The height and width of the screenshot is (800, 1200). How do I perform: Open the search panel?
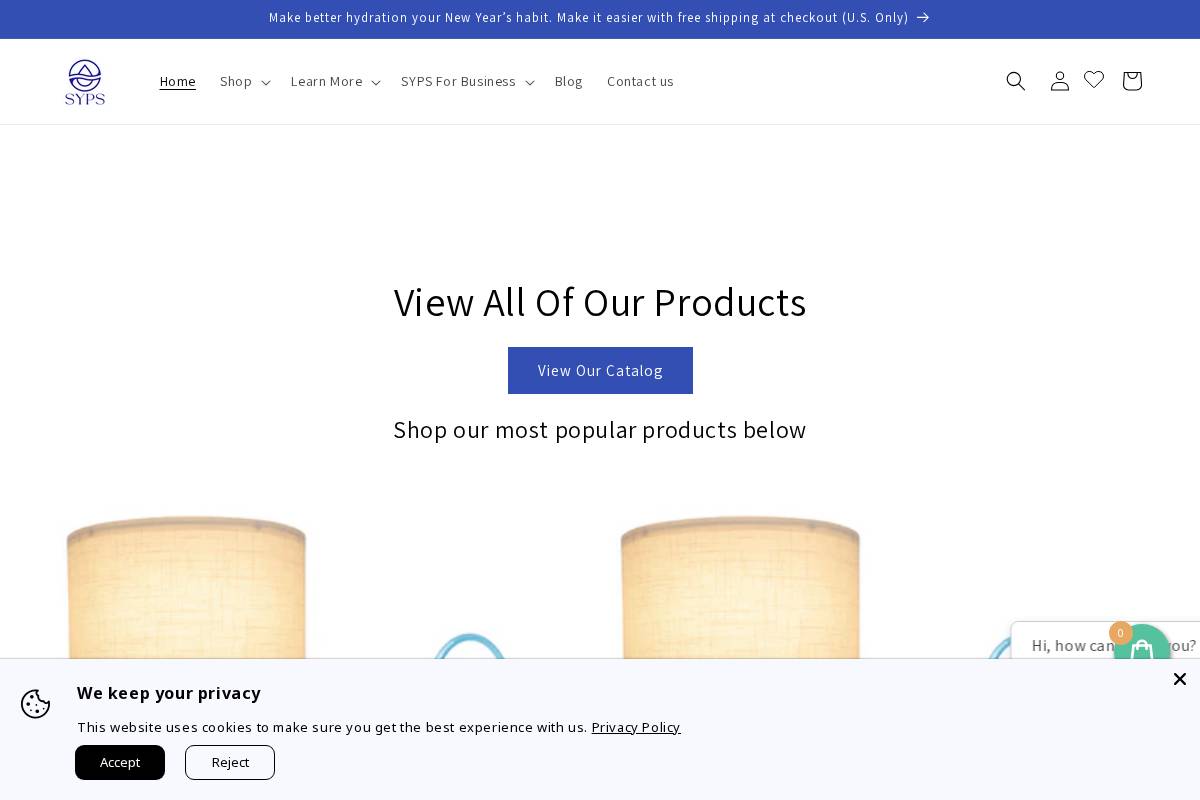tap(1015, 81)
